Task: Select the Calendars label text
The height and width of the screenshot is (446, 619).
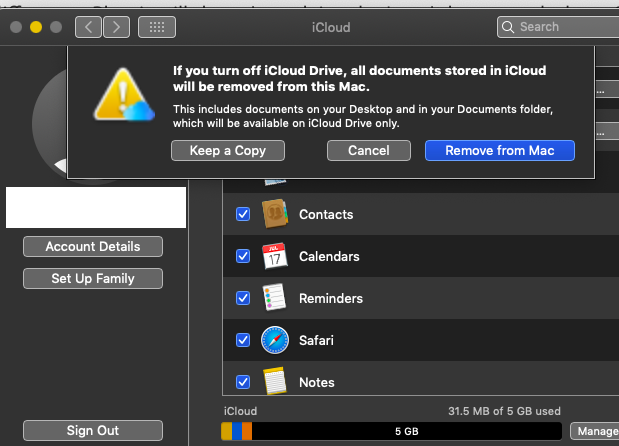Action: point(329,256)
